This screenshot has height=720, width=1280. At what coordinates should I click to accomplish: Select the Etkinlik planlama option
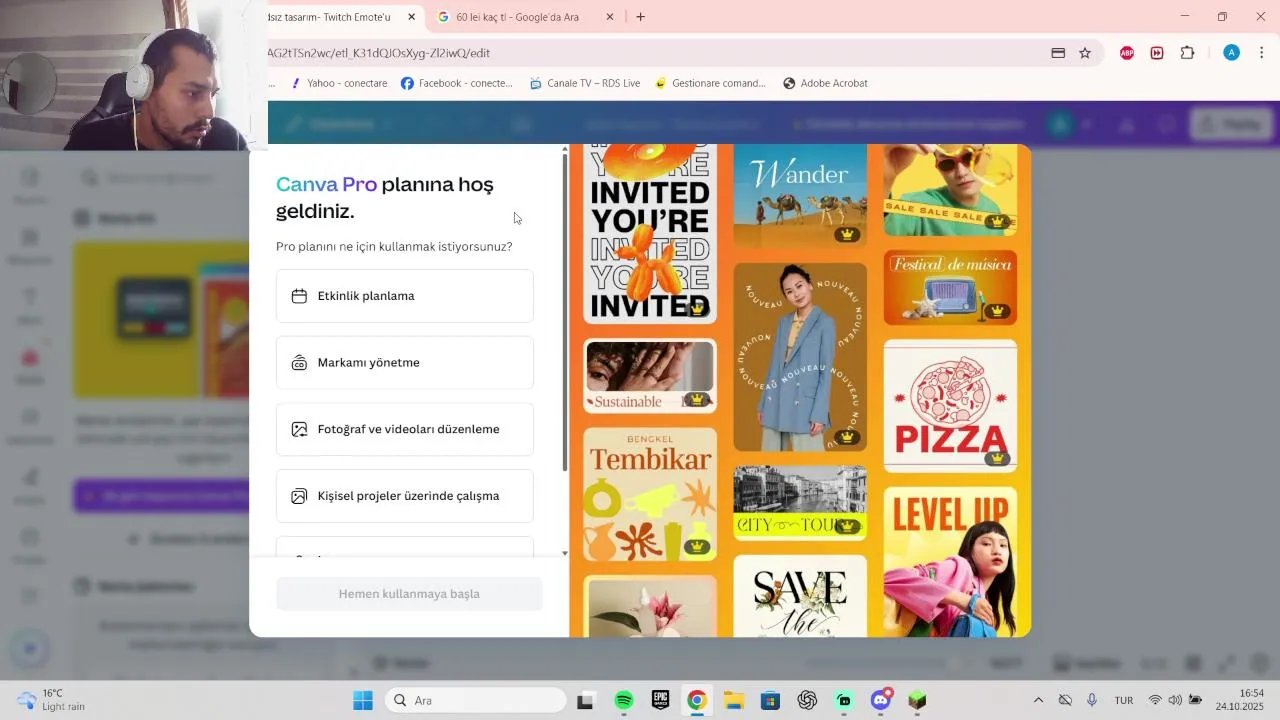(405, 296)
